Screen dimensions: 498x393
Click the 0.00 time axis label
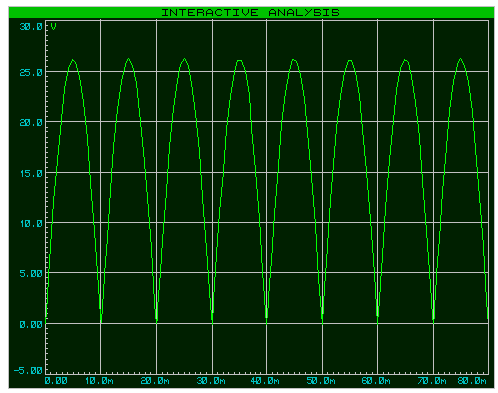56,381
